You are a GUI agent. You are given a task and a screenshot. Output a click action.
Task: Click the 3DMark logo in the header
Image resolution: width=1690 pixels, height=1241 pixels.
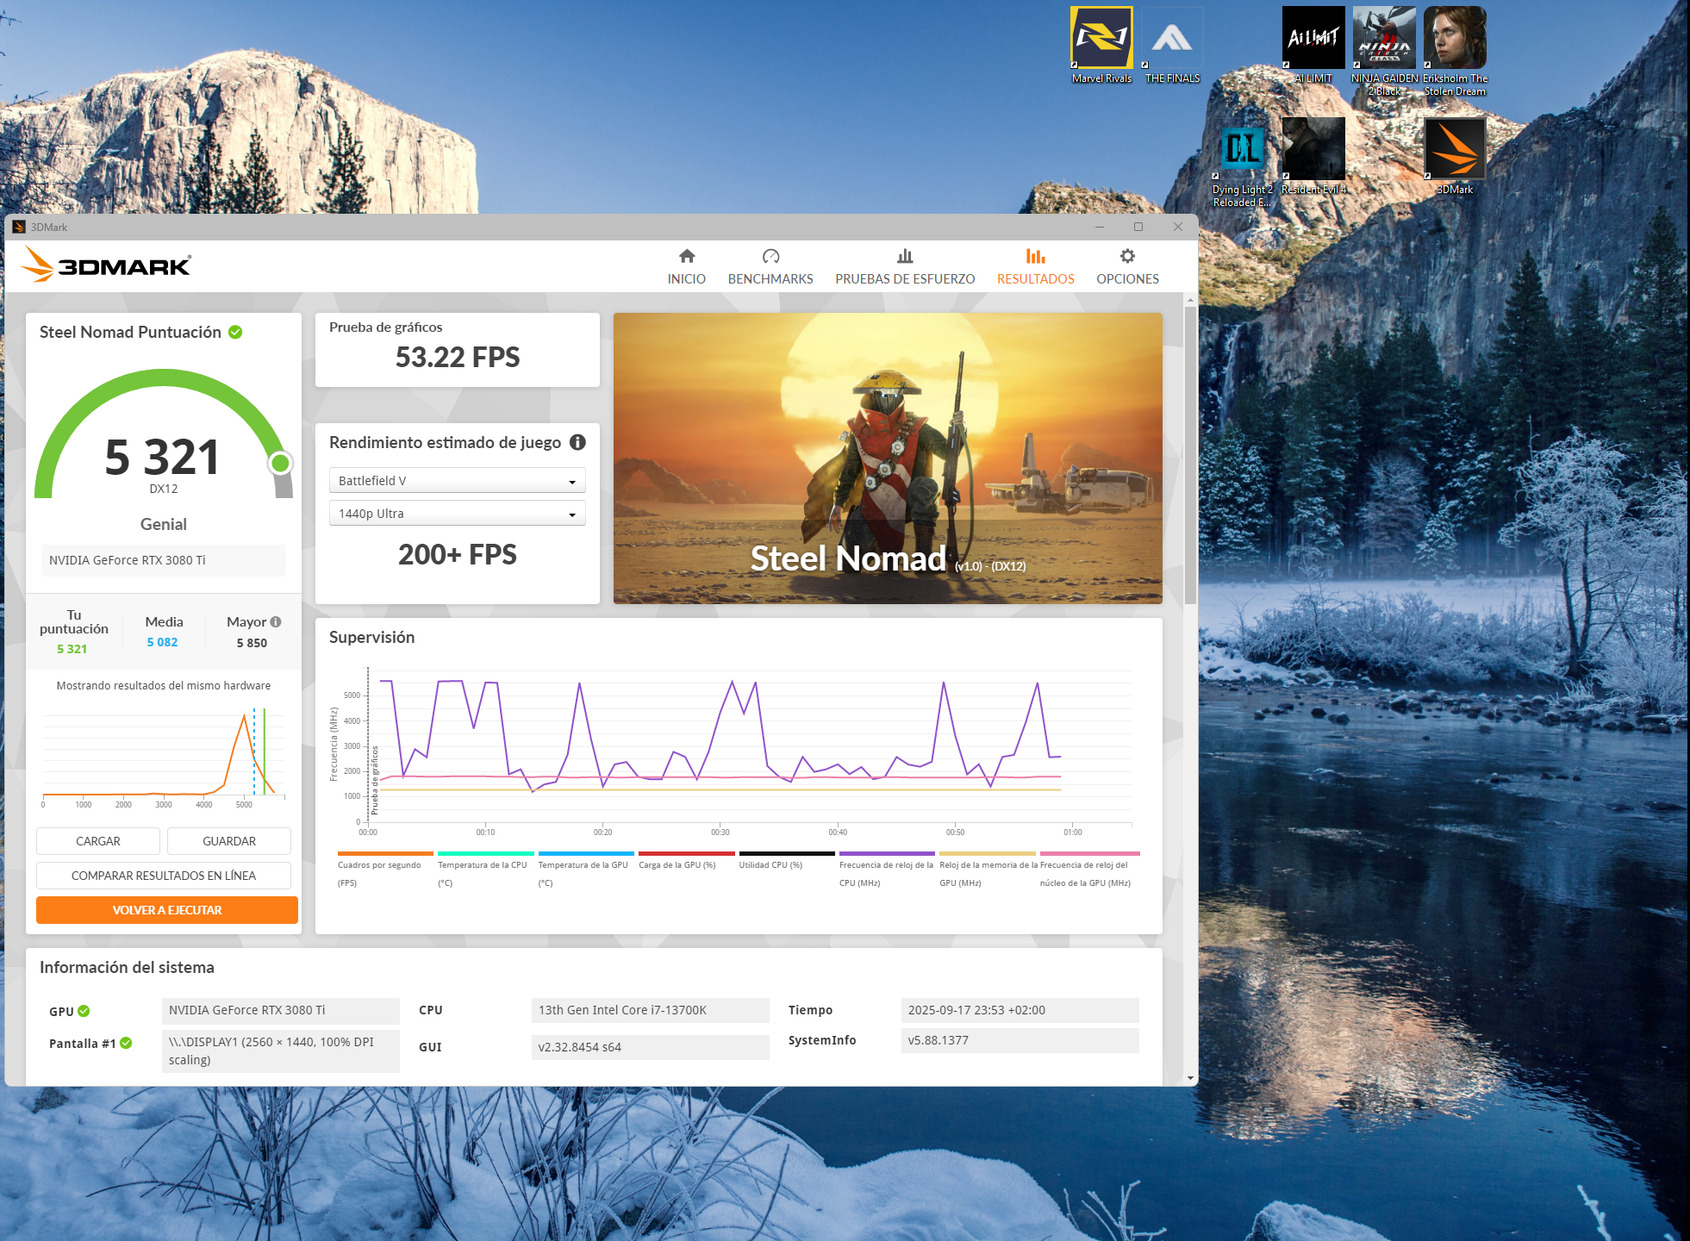point(106,266)
